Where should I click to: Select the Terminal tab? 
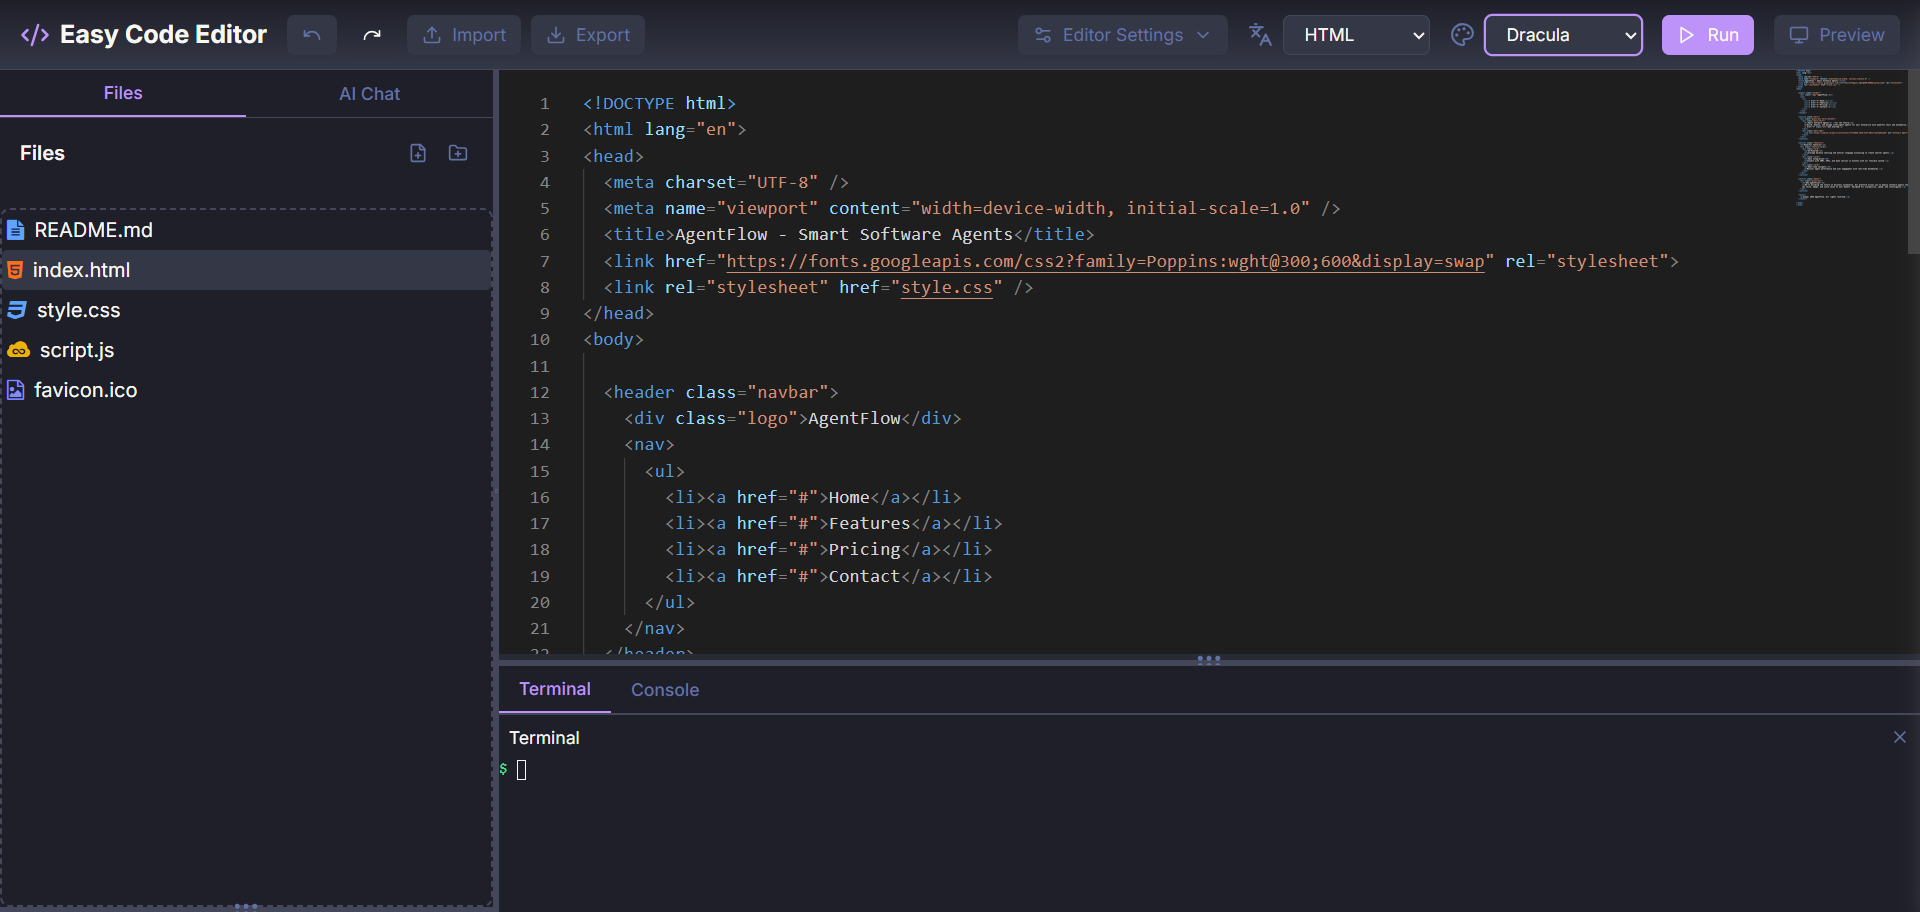(x=555, y=689)
